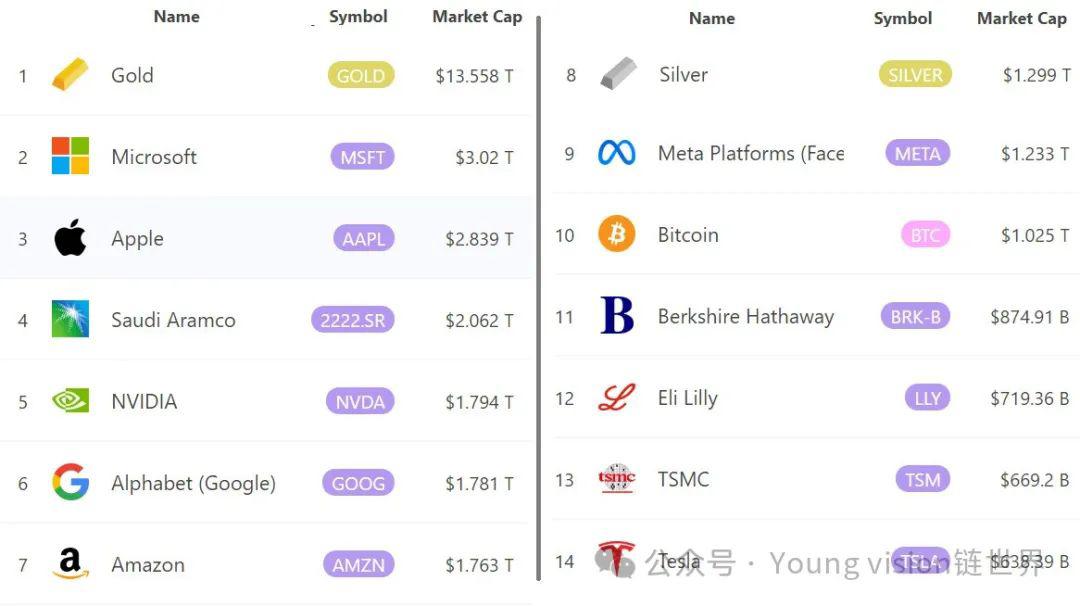Click the pink BTC symbol badge
This screenshot has height=606, width=1080.
coord(925,235)
